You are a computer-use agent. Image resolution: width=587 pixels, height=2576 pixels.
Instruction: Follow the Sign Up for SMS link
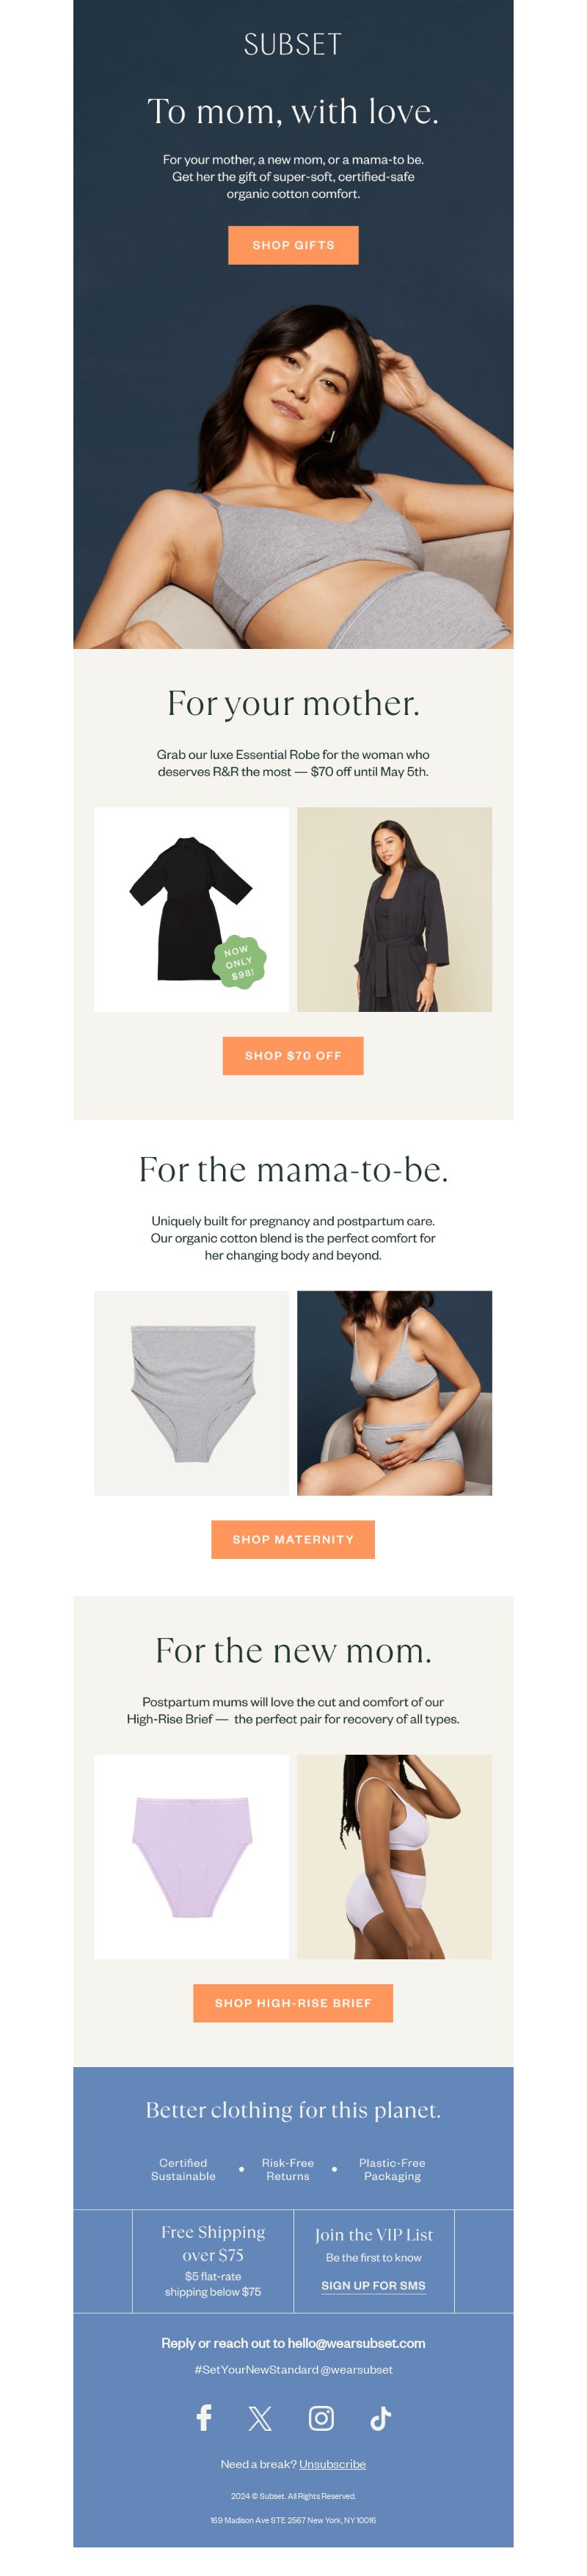373,2286
